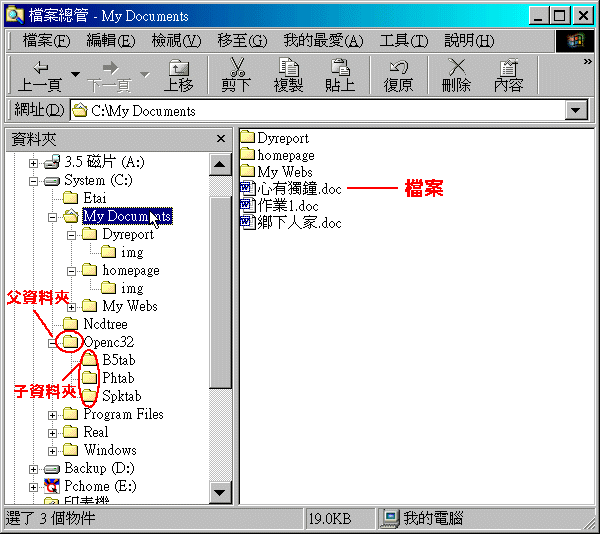
Task: Select the Pchome (E:) drive icon
Action: tap(52, 486)
